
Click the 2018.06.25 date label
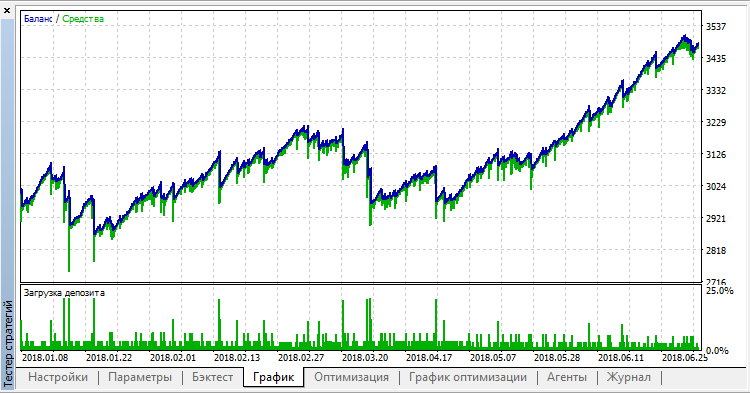tap(684, 358)
